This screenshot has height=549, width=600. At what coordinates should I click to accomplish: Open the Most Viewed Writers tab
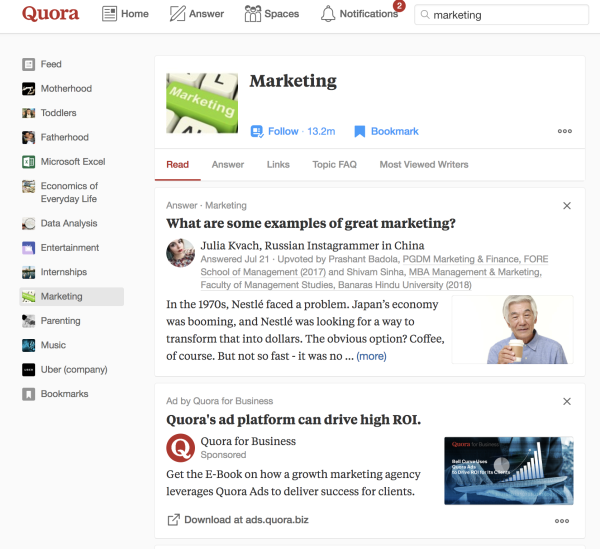424,165
